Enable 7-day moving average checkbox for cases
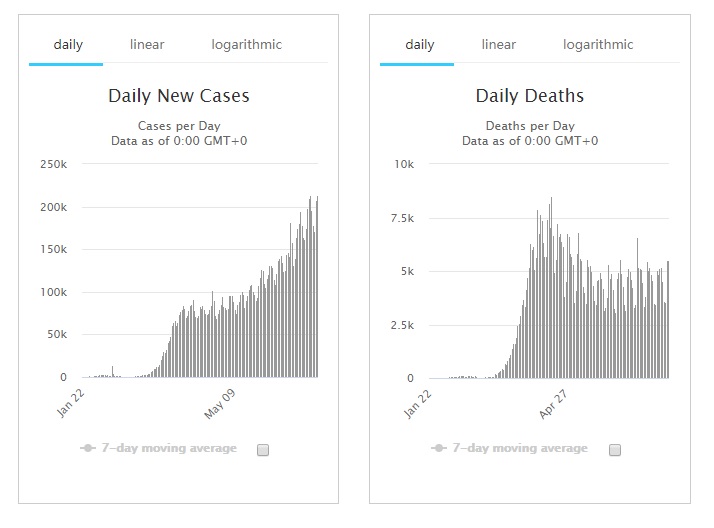Image resolution: width=714 pixels, height=528 pixels. (263, 450)
